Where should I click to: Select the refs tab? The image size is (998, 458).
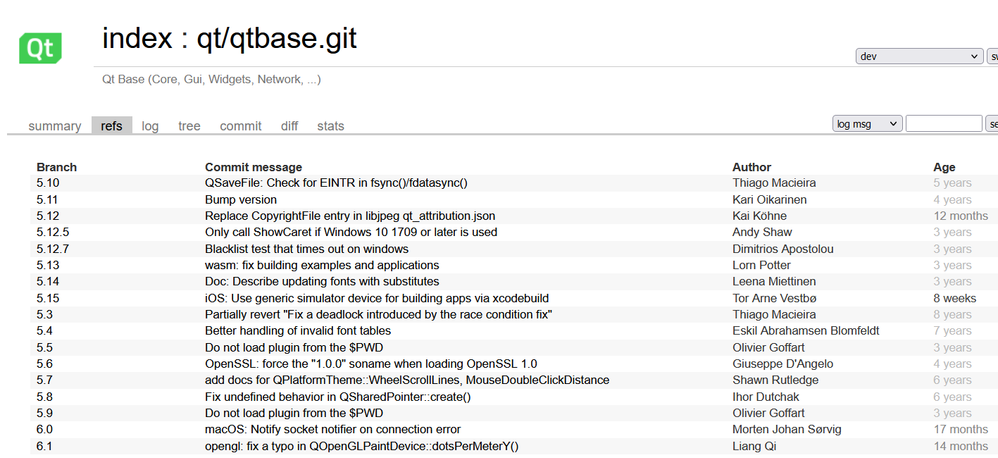coord(111,126)
